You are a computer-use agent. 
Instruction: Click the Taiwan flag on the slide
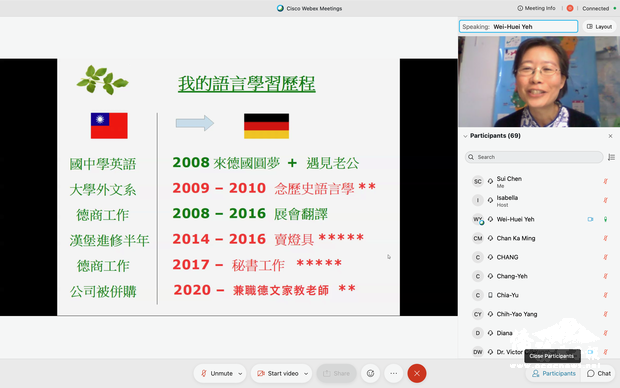[x=109, y=126]
